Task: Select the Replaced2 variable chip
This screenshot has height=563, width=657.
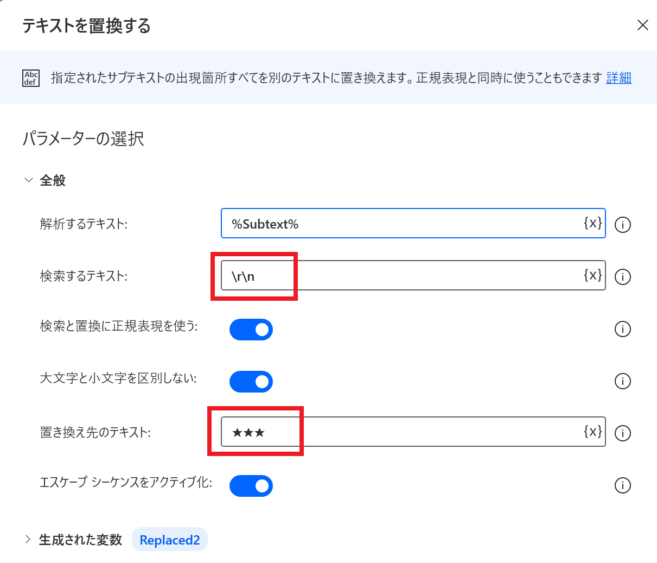Action: click(170, 540)
